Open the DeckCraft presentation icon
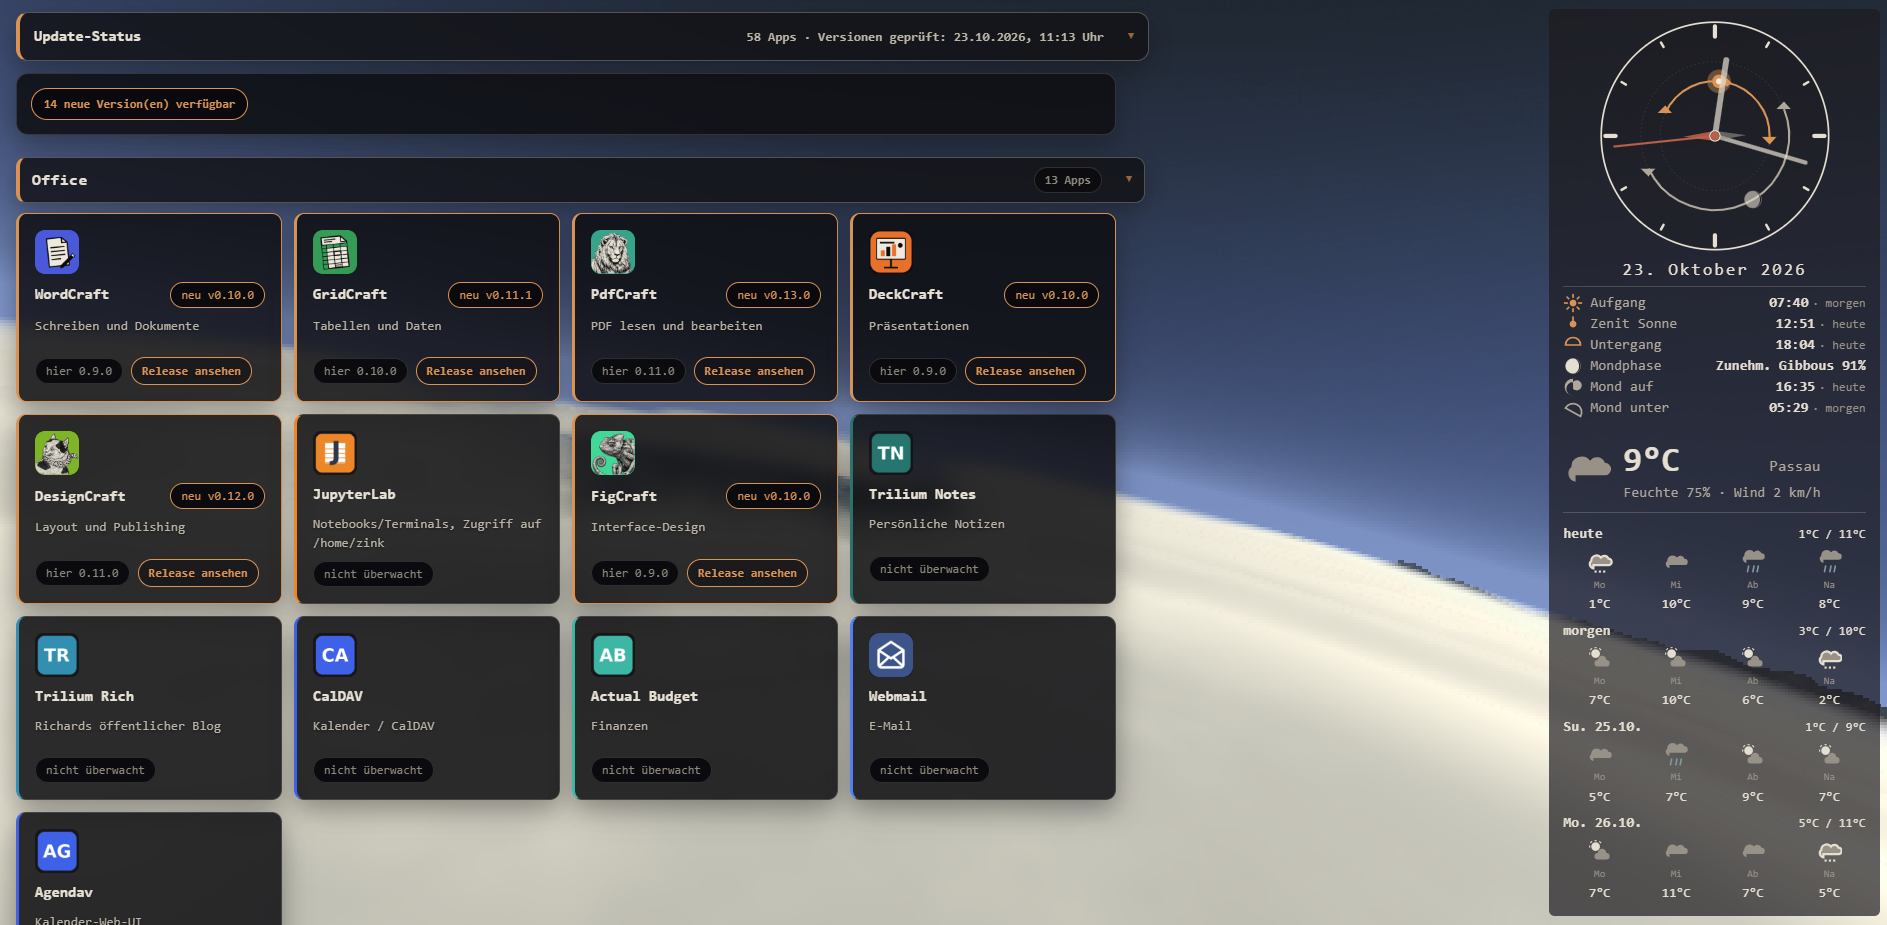 (891, 252)
